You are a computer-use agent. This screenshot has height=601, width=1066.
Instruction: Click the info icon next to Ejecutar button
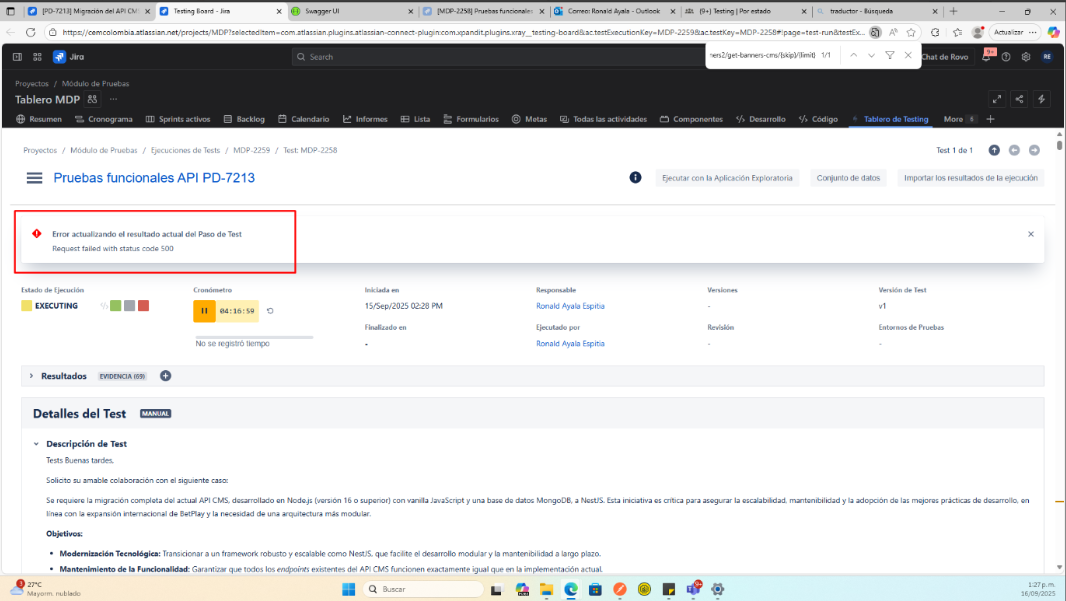(x=635, y=178)
